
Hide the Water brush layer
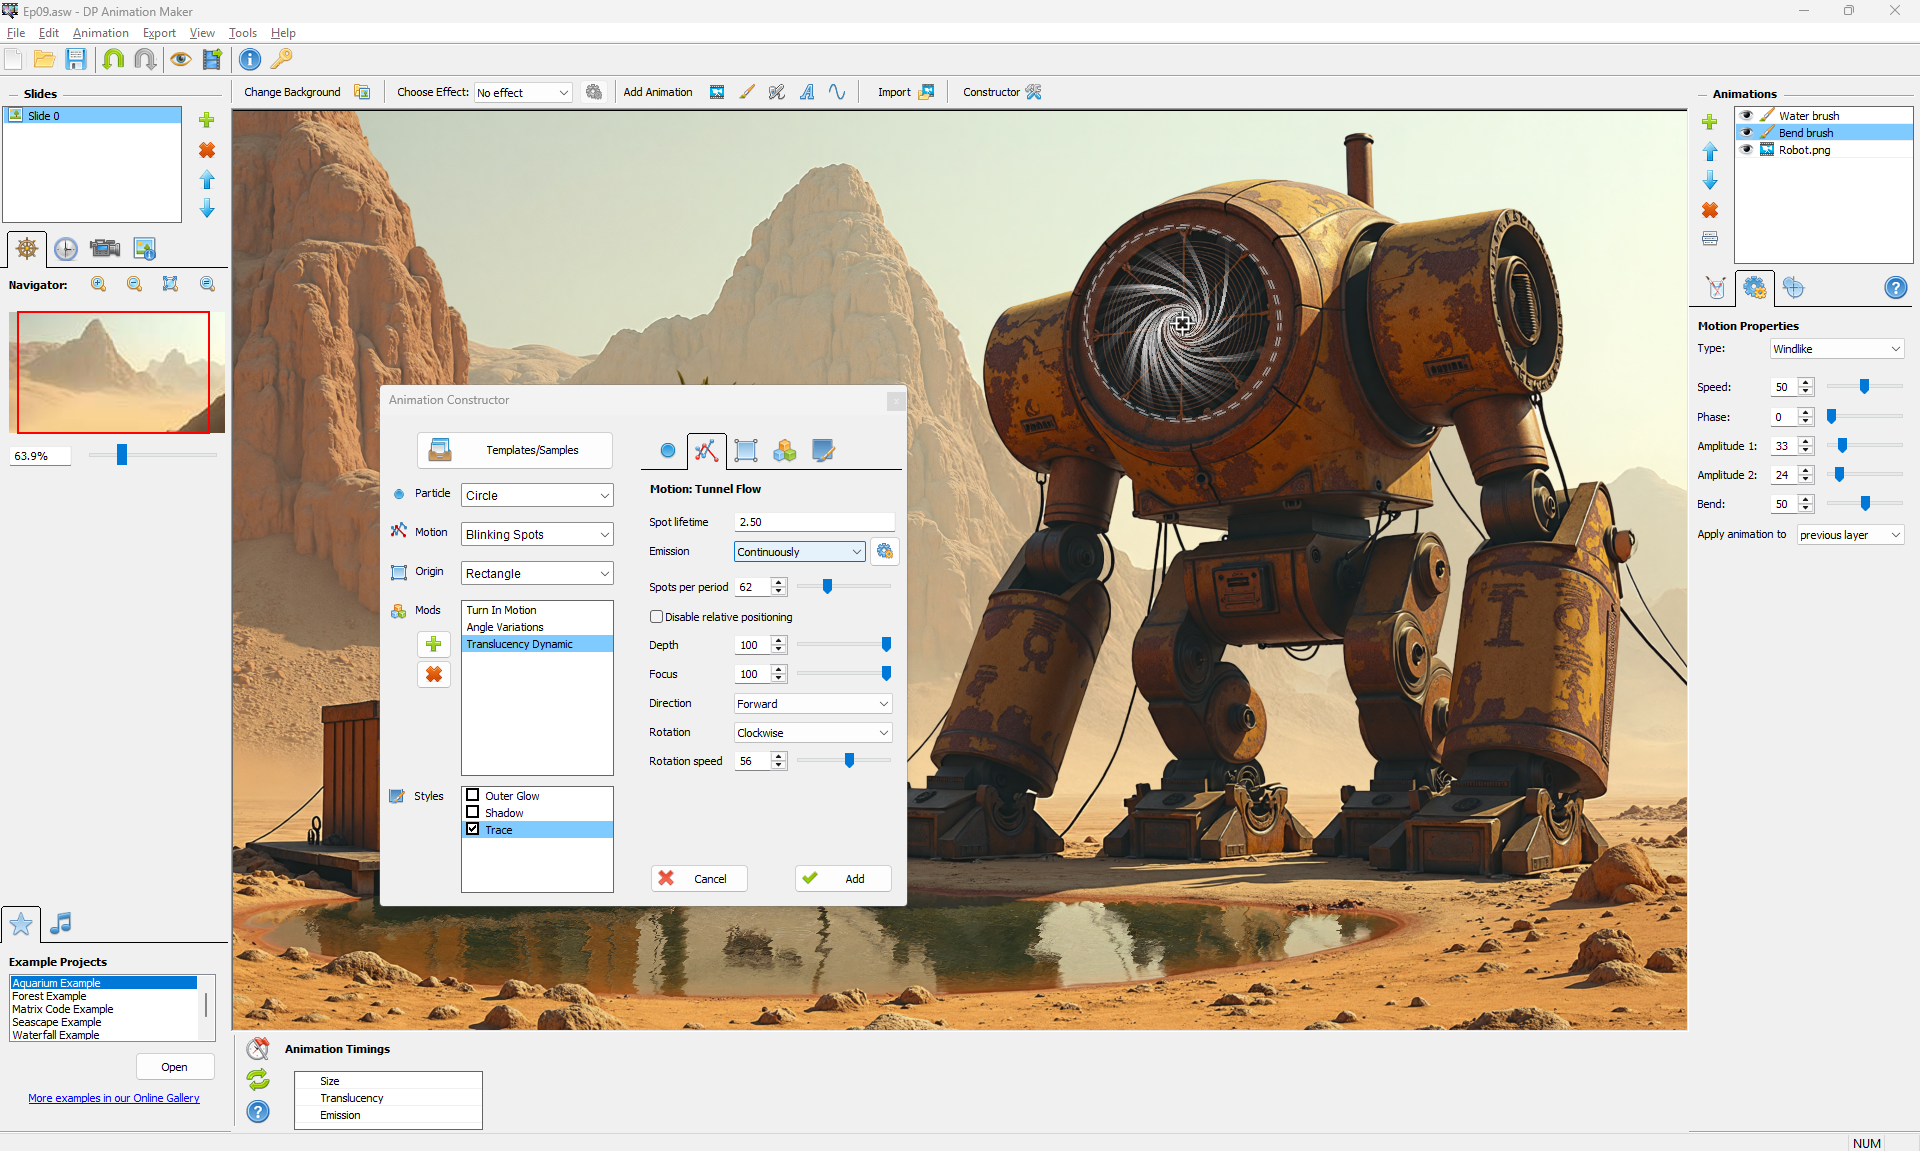tap(1747, 116)
